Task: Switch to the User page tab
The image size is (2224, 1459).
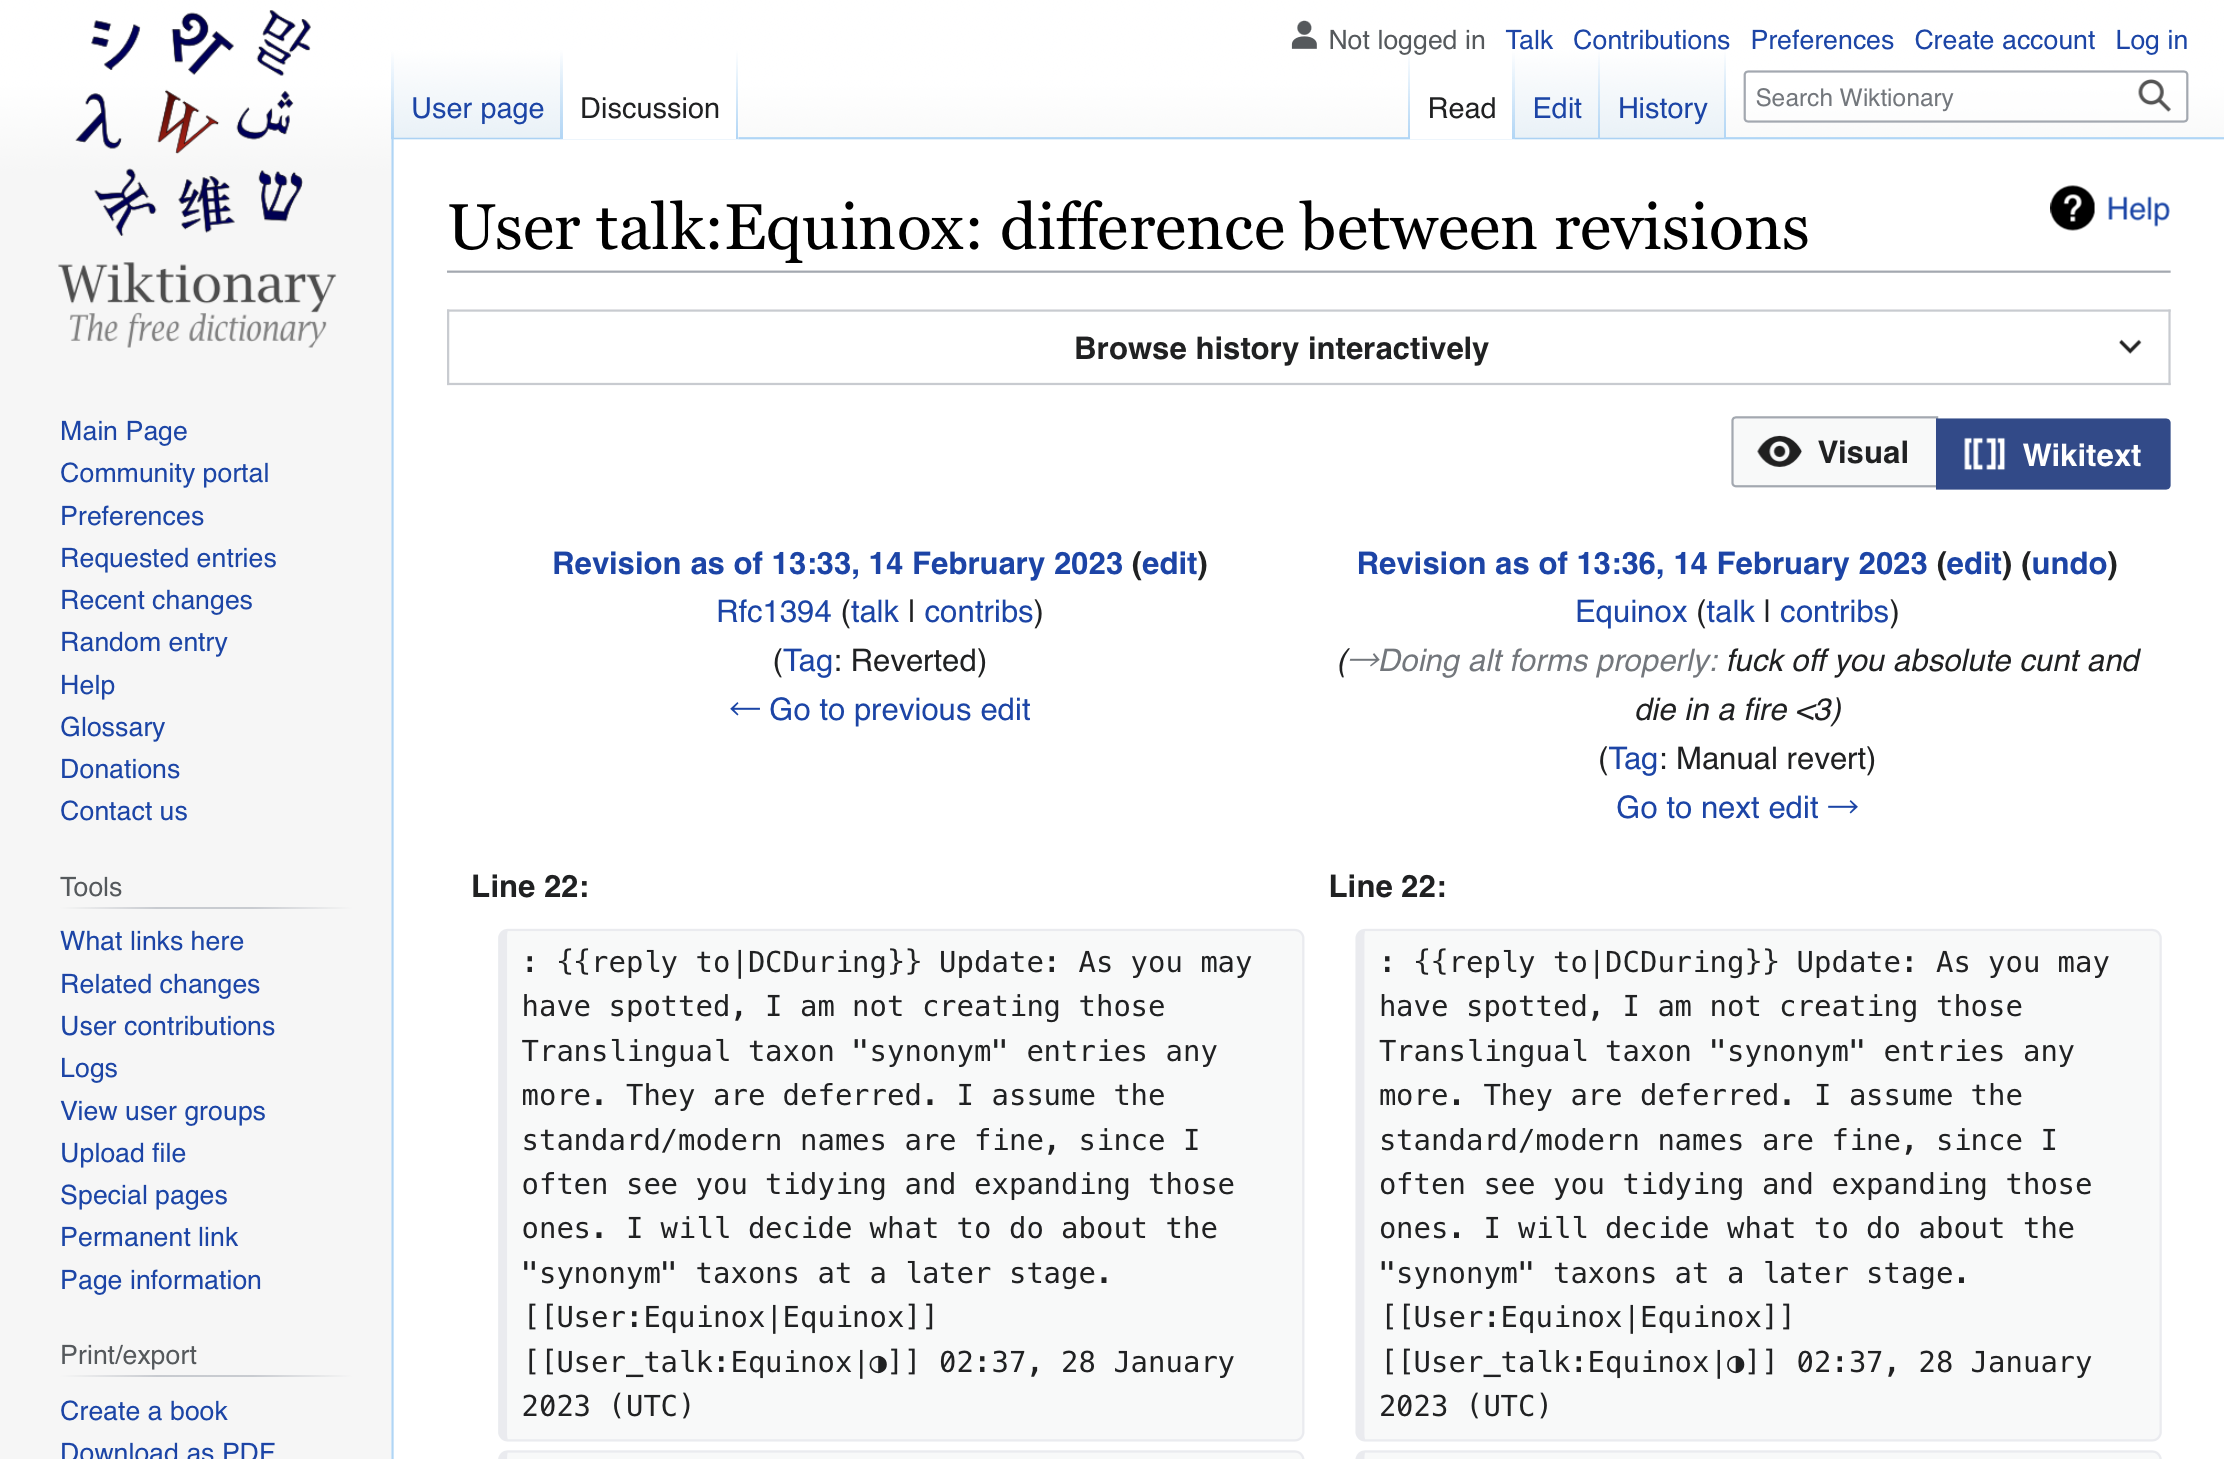Action: click(477, 108)
